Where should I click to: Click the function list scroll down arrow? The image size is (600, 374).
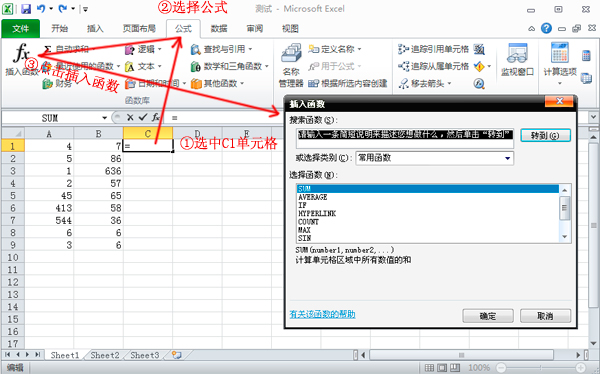pyautogui.click(x=565, y=237)
